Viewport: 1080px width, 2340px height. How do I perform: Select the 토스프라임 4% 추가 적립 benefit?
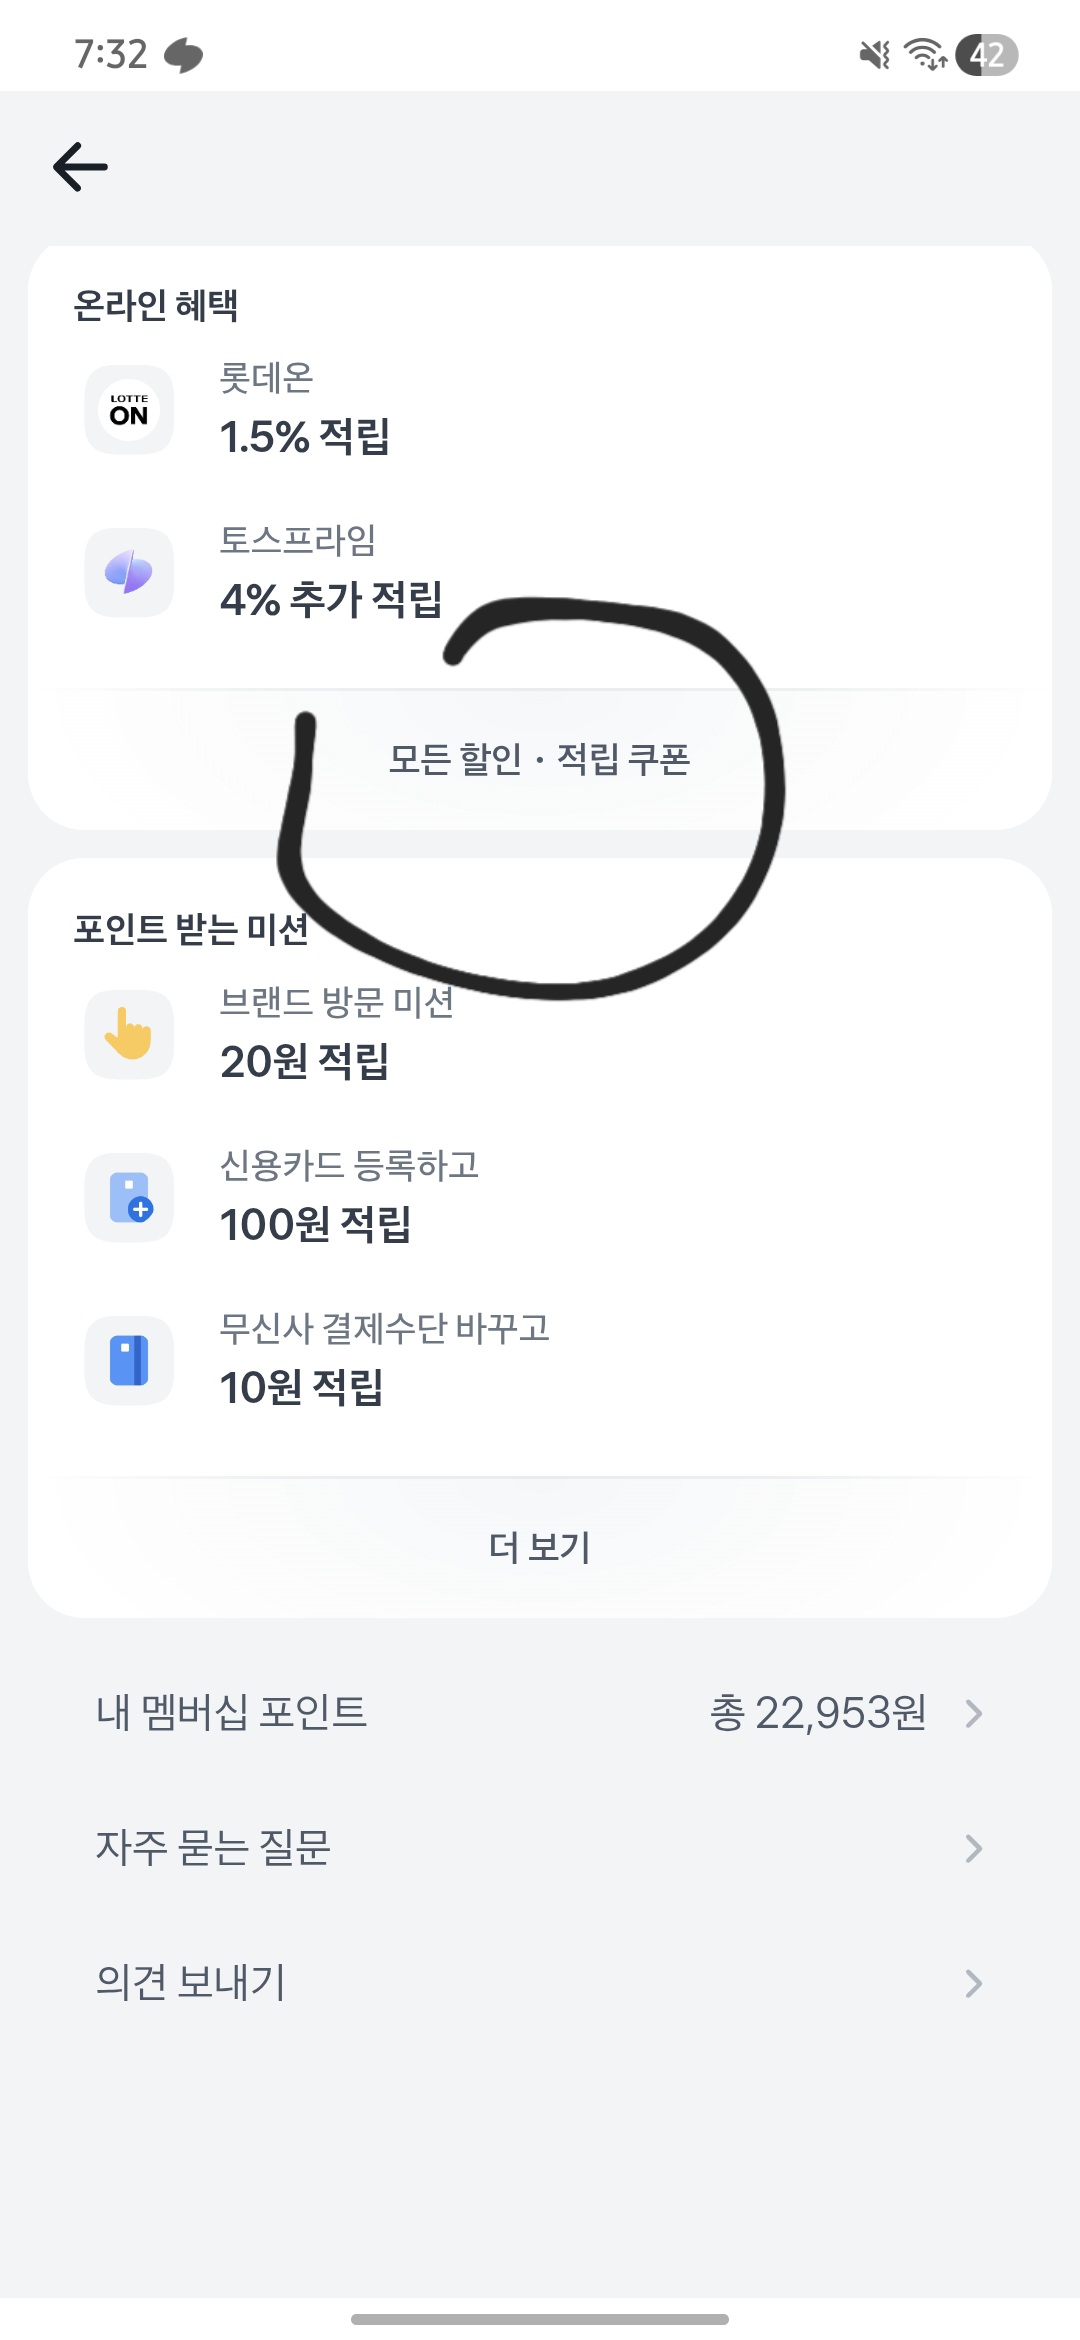(330, 573)
